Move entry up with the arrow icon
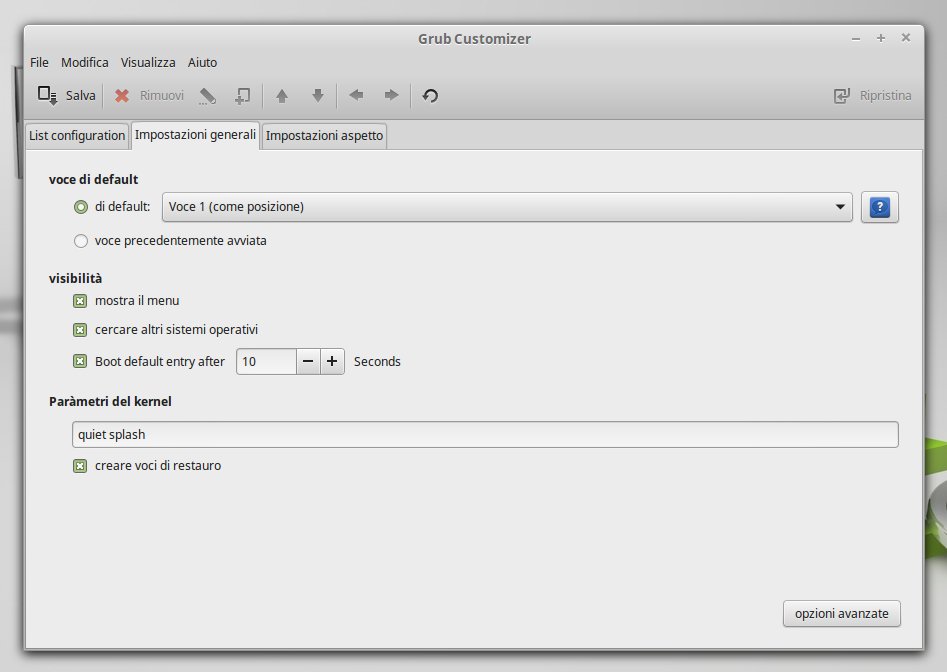The width and height of the screenshot is (947, 672). [281, 95]
